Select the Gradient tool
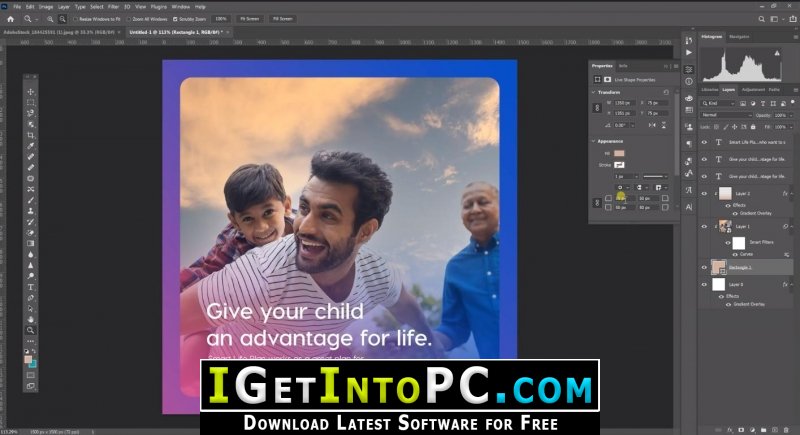The height and width of the screenshot is (435, 800). pos(31,243)
